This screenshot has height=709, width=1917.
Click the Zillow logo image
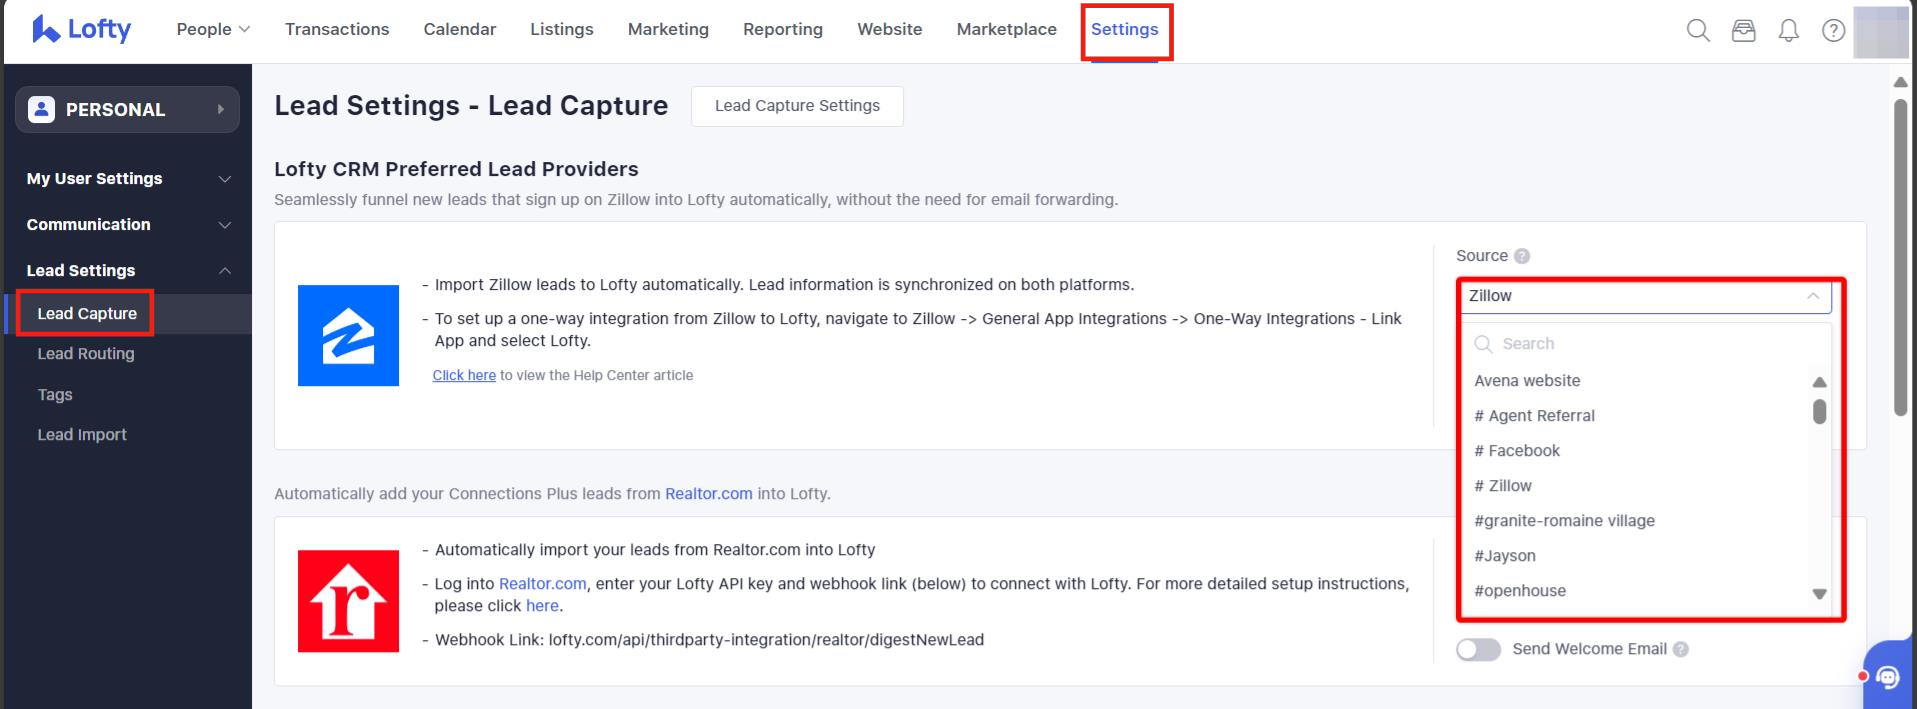348,335
